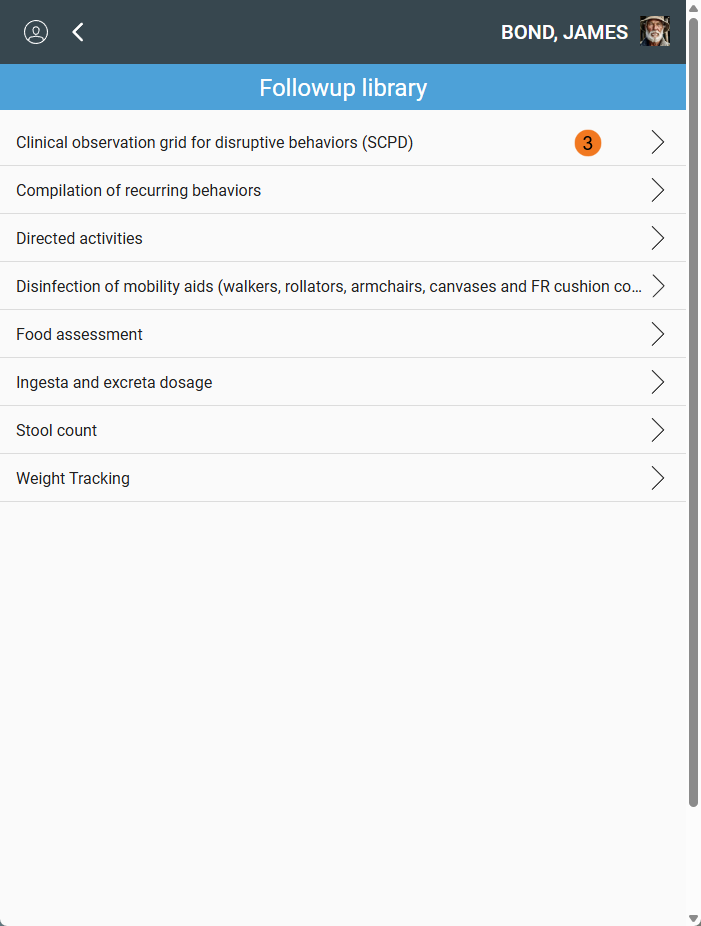The height and width of the screenshot is (926, 701).
Task: Select Ingesta and excreta dosage
Action: pos(114,383)
